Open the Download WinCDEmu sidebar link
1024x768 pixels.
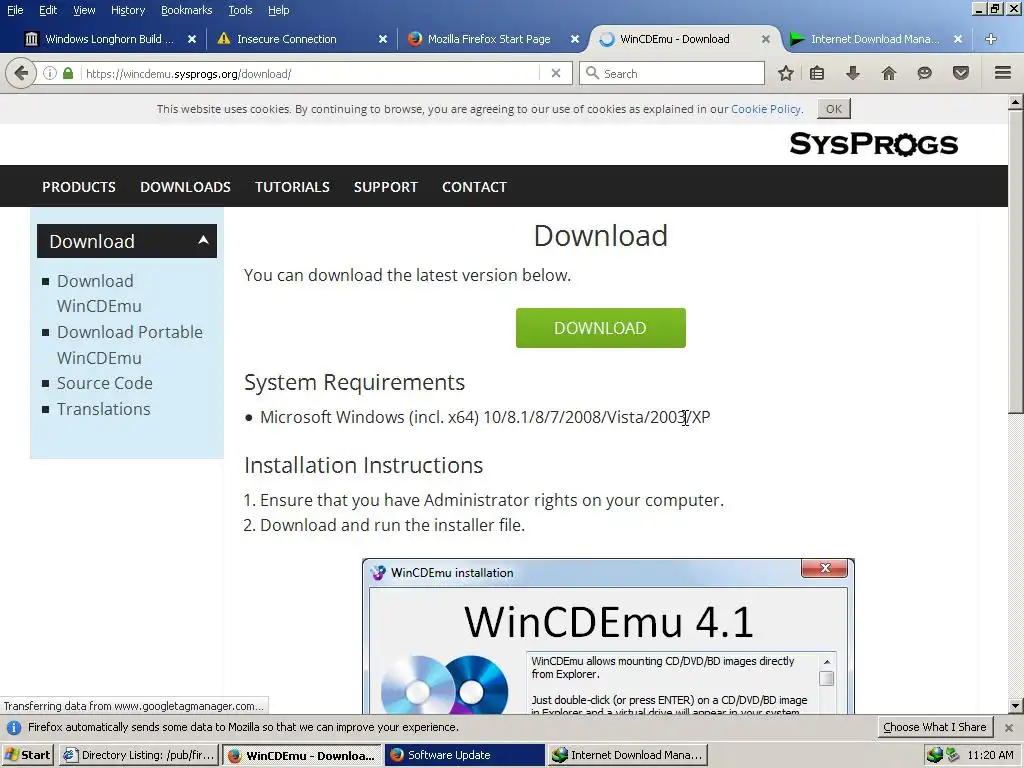point(99,293)
